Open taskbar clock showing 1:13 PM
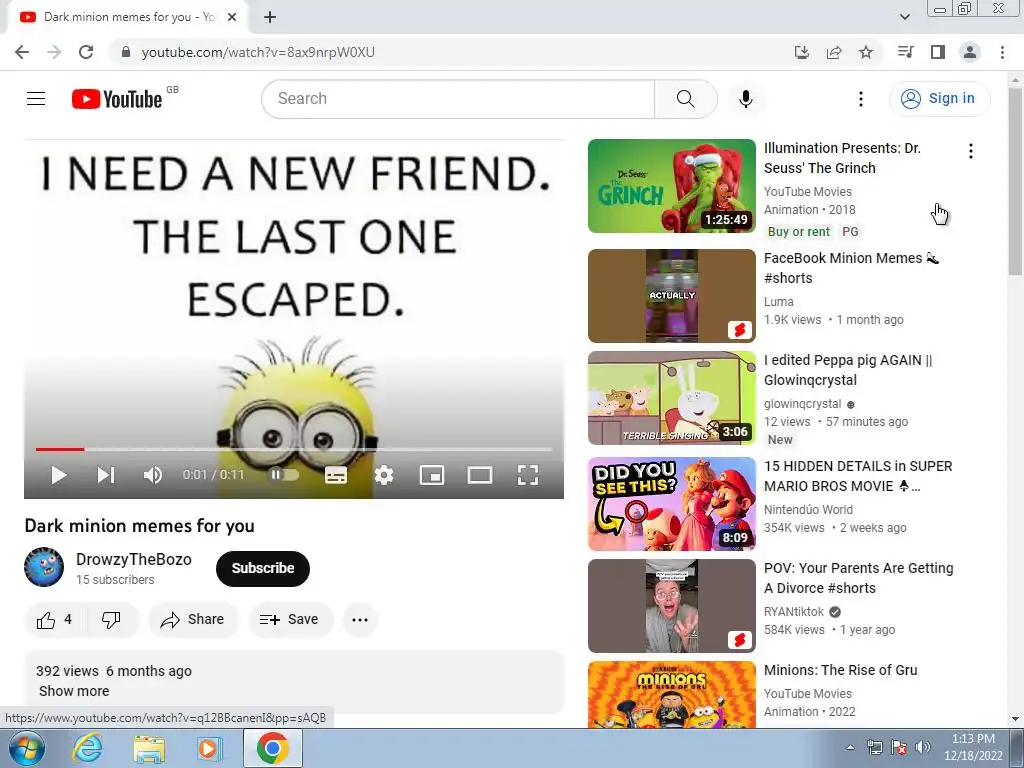The image size is (1024, 768). 973,748
